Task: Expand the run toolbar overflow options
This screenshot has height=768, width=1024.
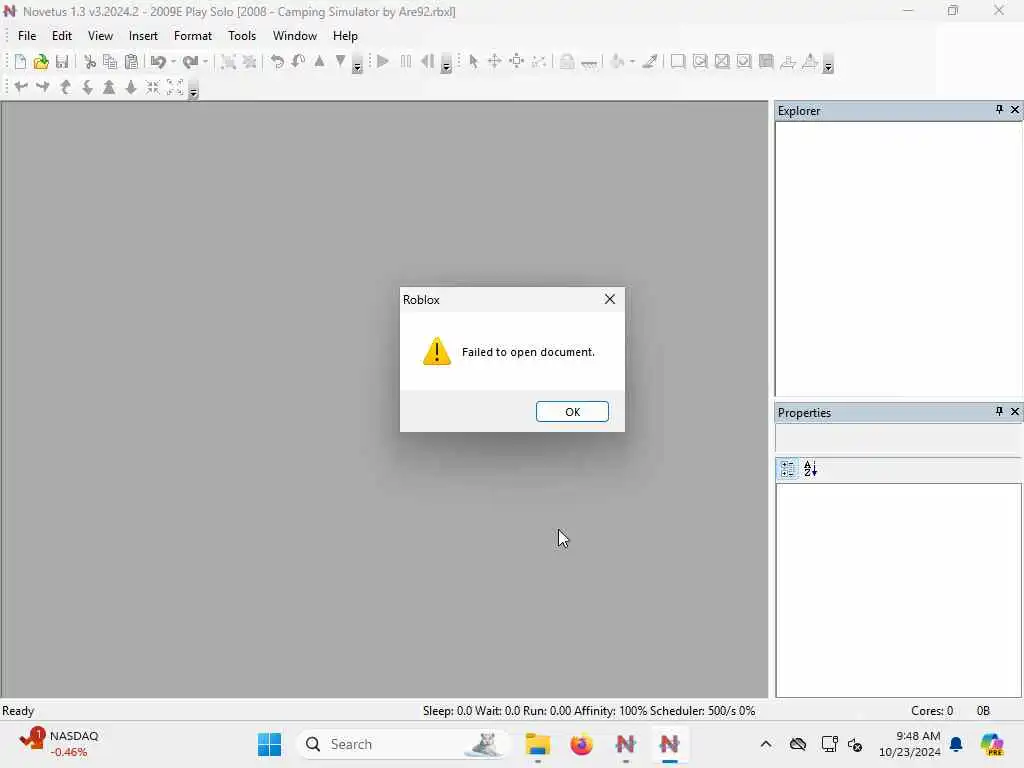Action: [x=446, y=65]
